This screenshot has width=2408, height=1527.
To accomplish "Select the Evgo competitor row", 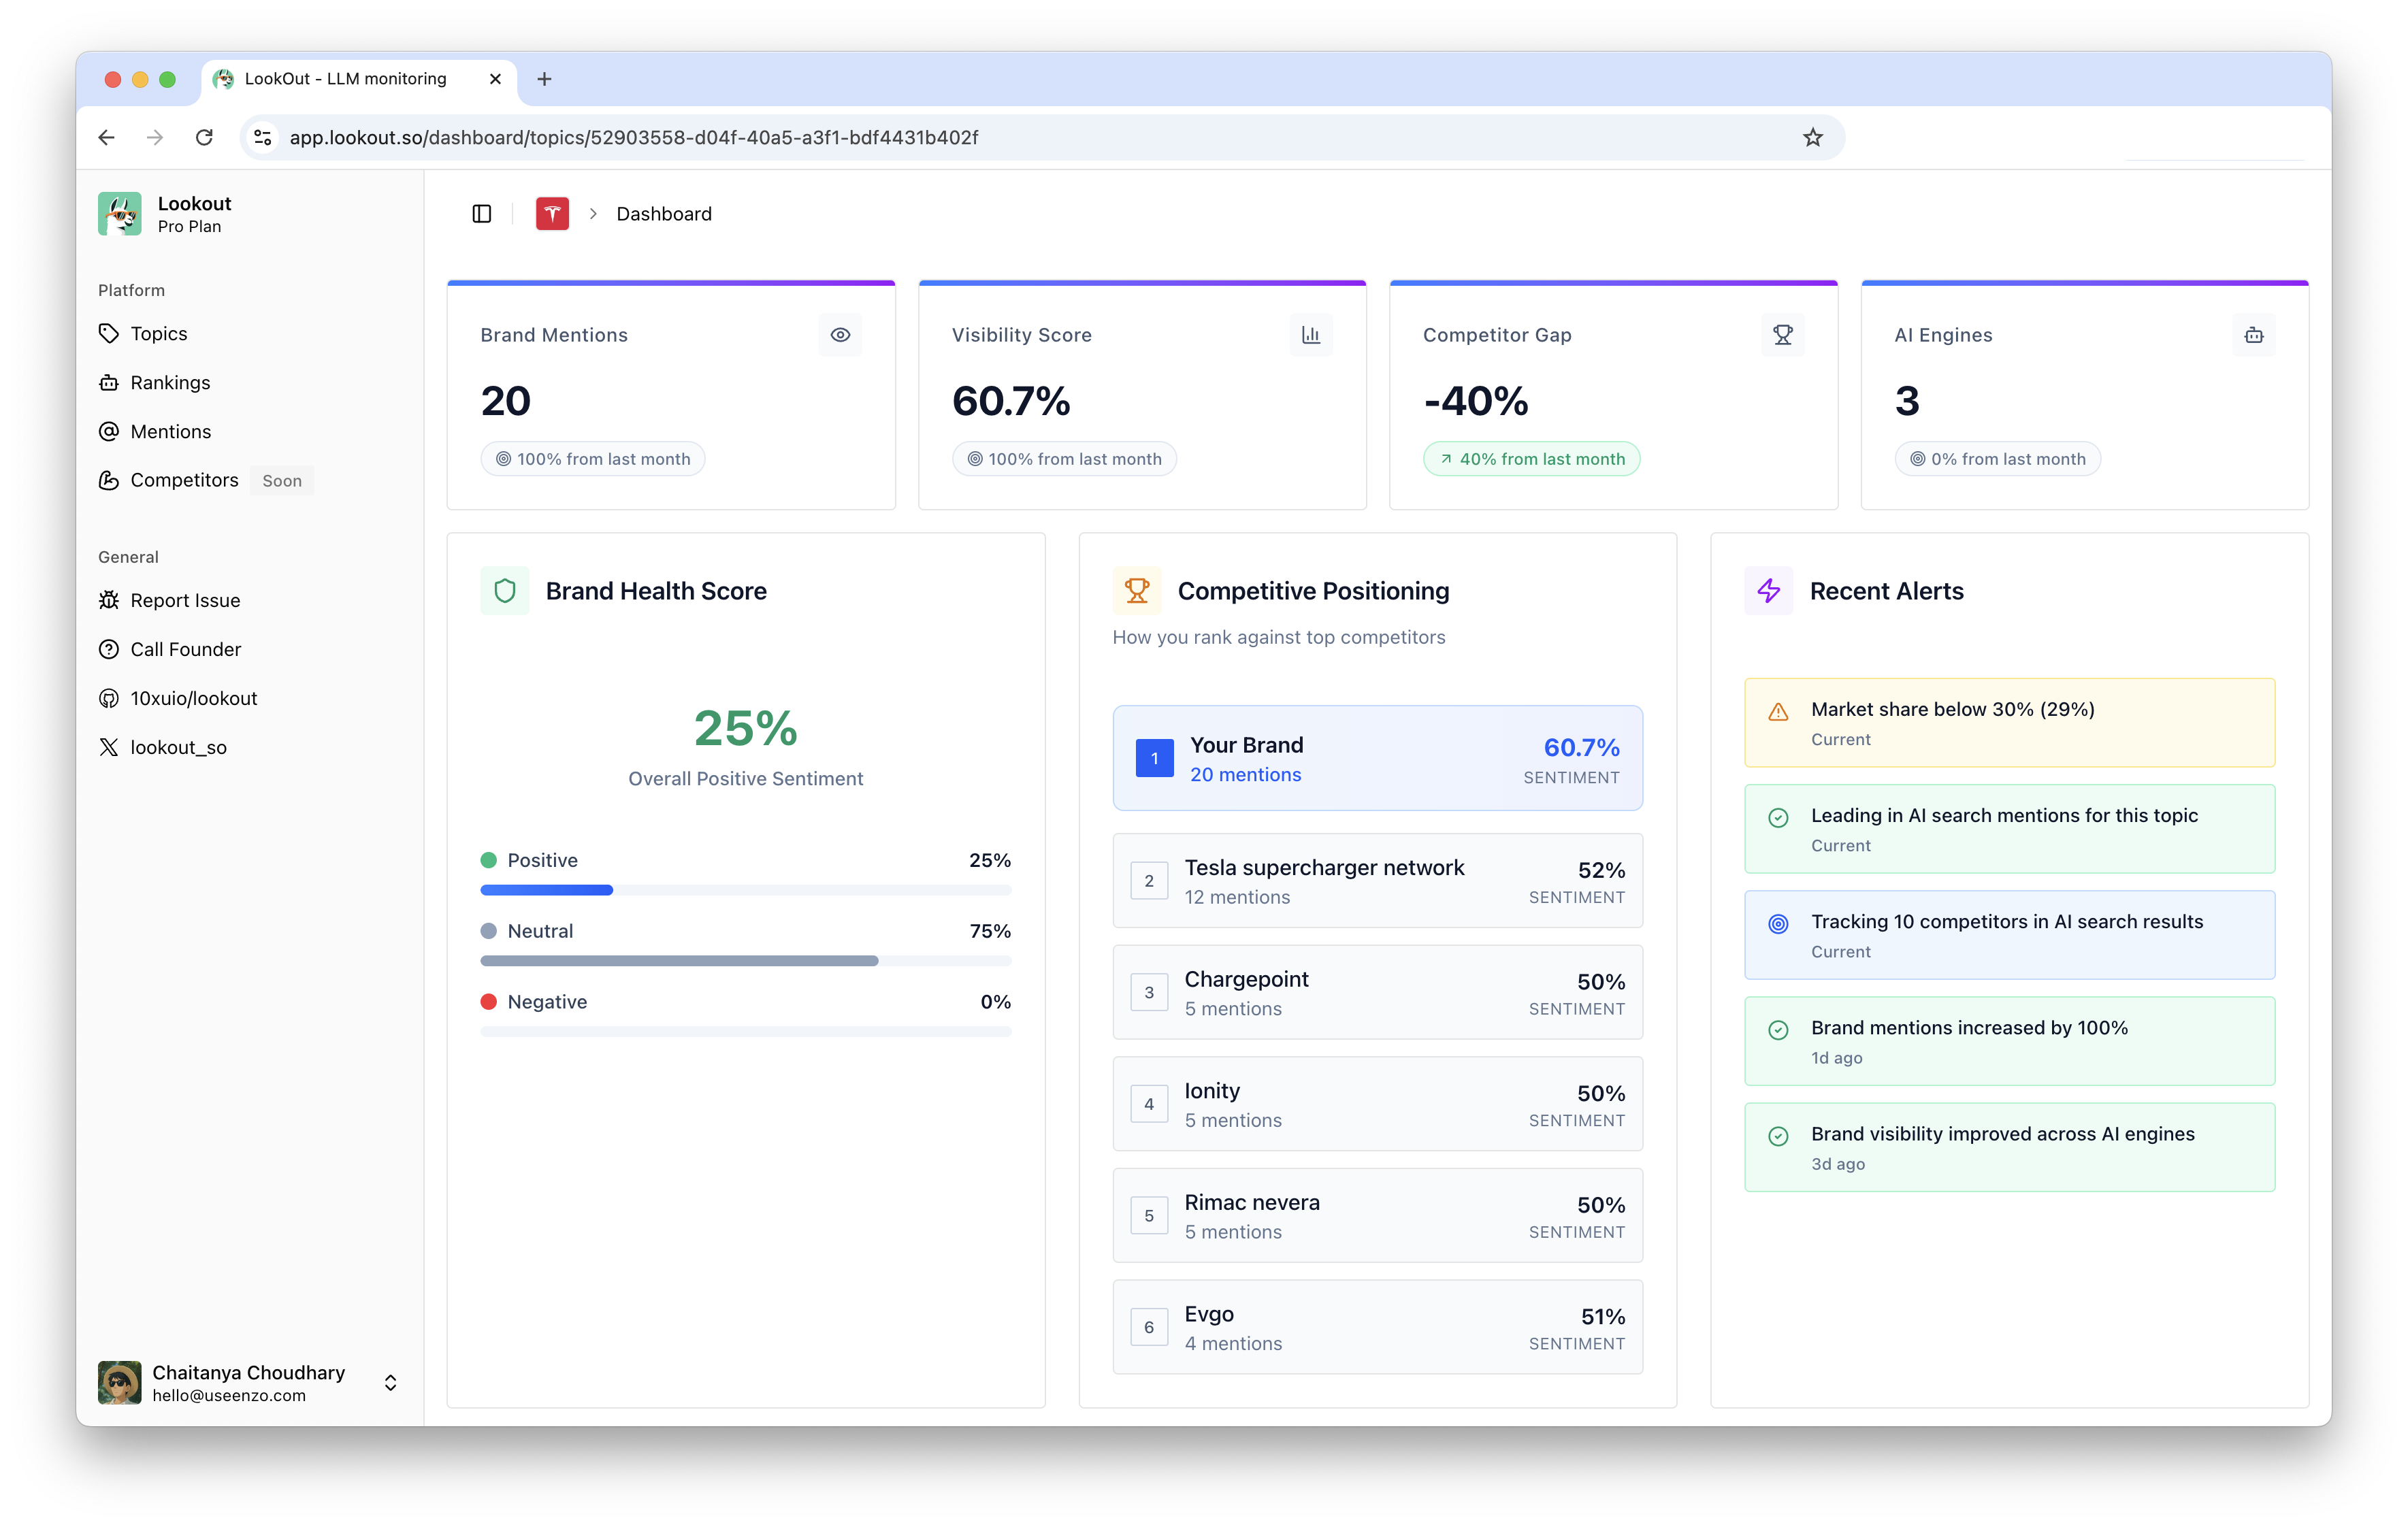I will 1377,1328.
